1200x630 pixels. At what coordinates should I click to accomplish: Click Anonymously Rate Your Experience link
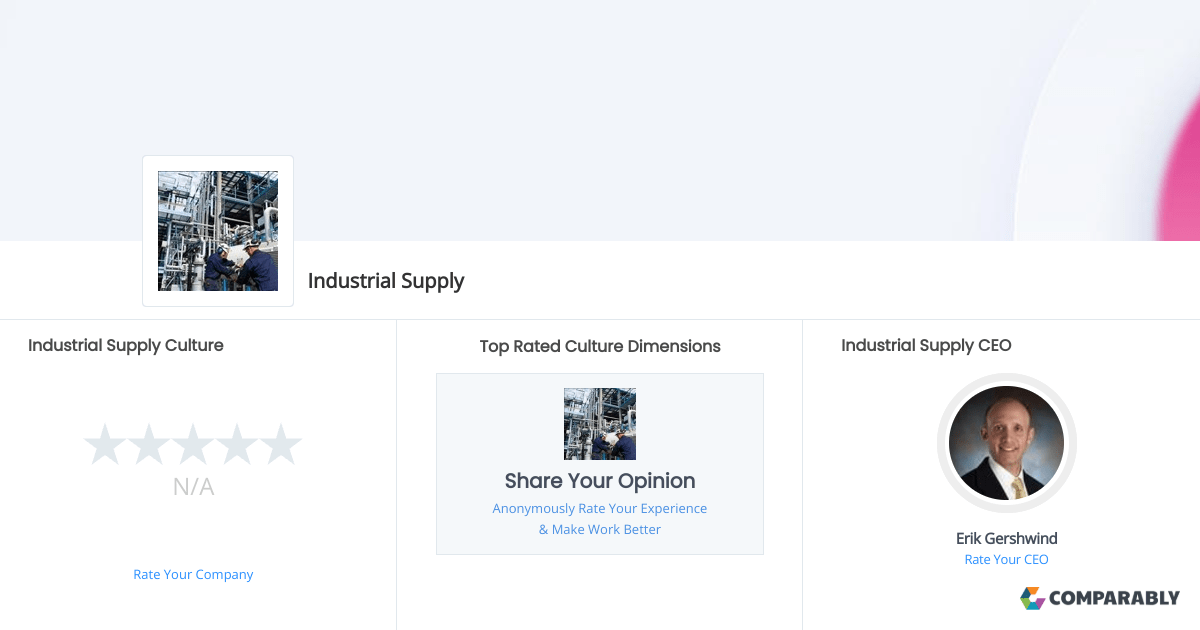599,508
